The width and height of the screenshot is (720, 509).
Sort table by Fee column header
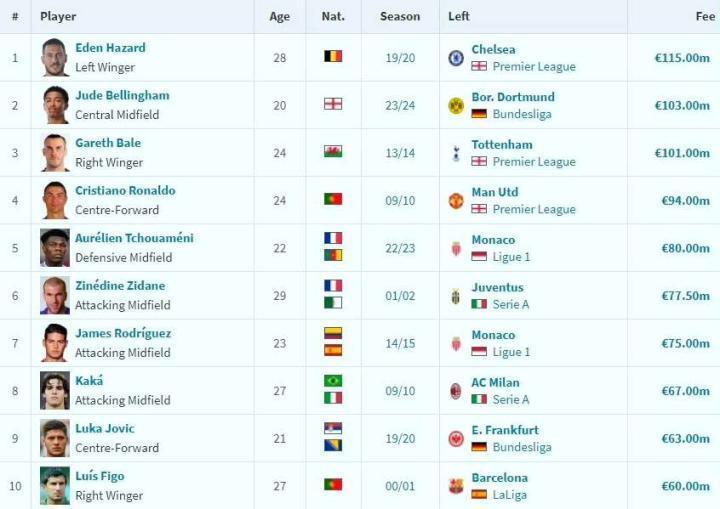705,16
